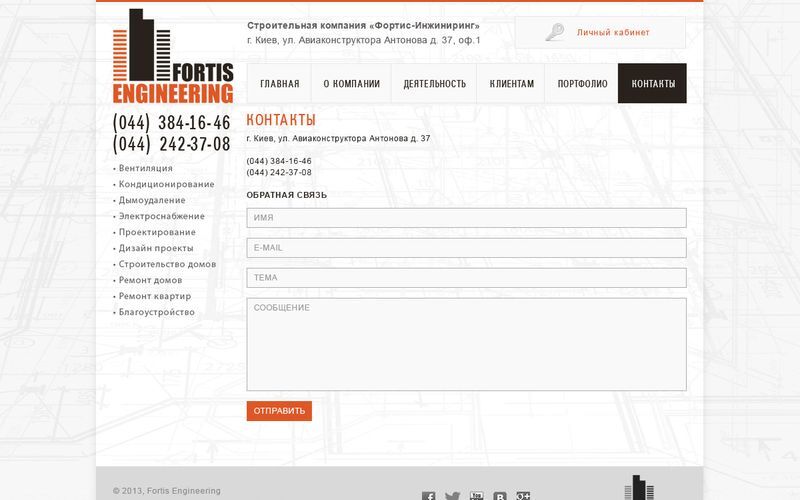The image size is (800, 500).
Task: Select Кондиционирование in the sidebar
Action: 166,184
